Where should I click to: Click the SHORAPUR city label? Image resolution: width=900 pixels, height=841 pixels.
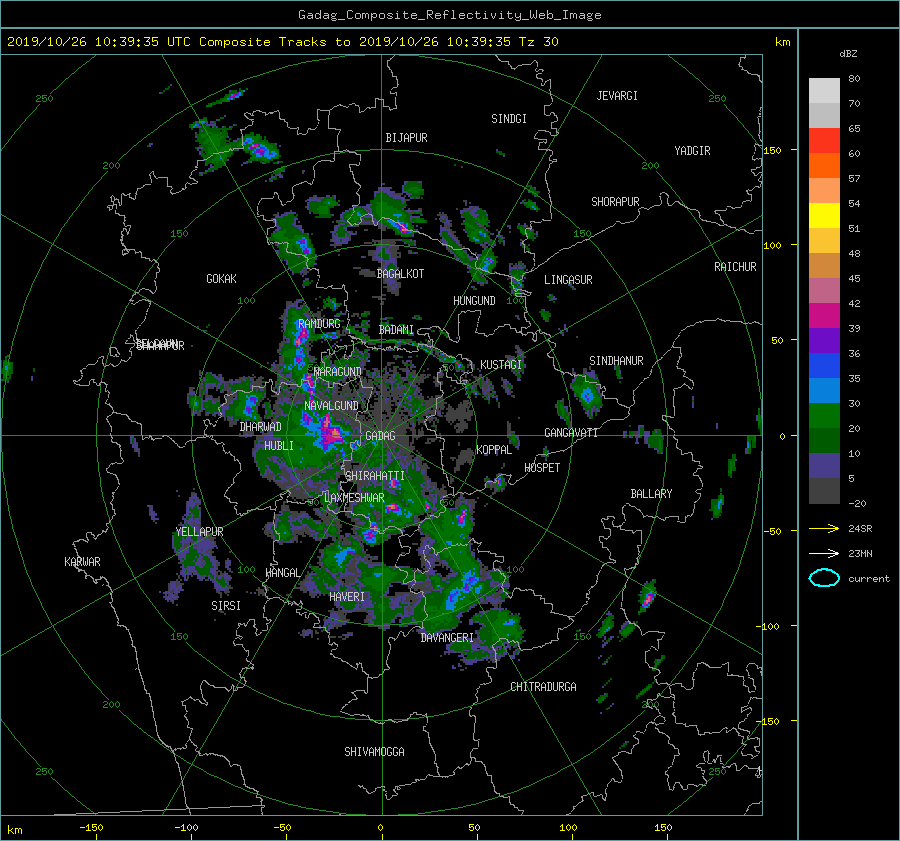coord(615,202)
